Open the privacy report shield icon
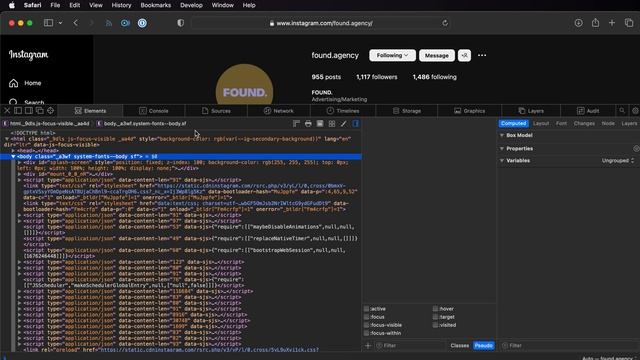 click(x=180, y=23)
